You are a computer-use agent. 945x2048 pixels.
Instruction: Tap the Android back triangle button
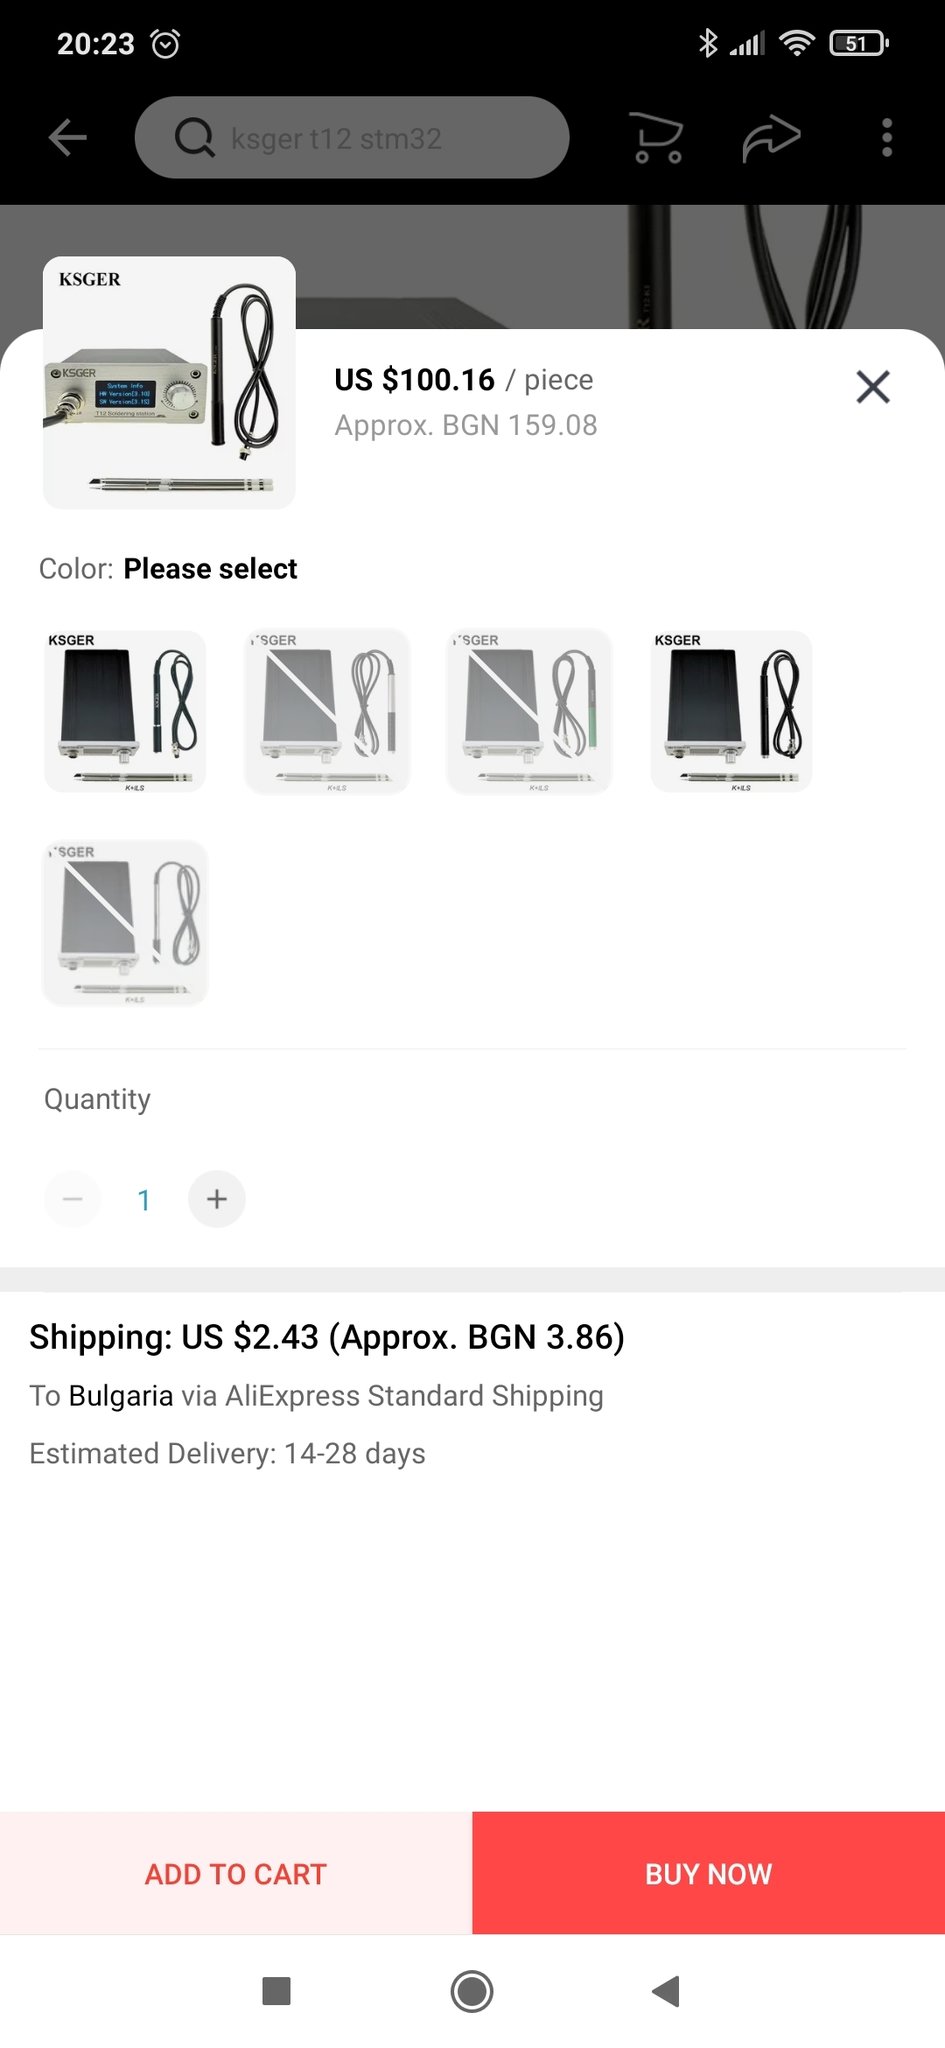click(x=666, y=1991)
